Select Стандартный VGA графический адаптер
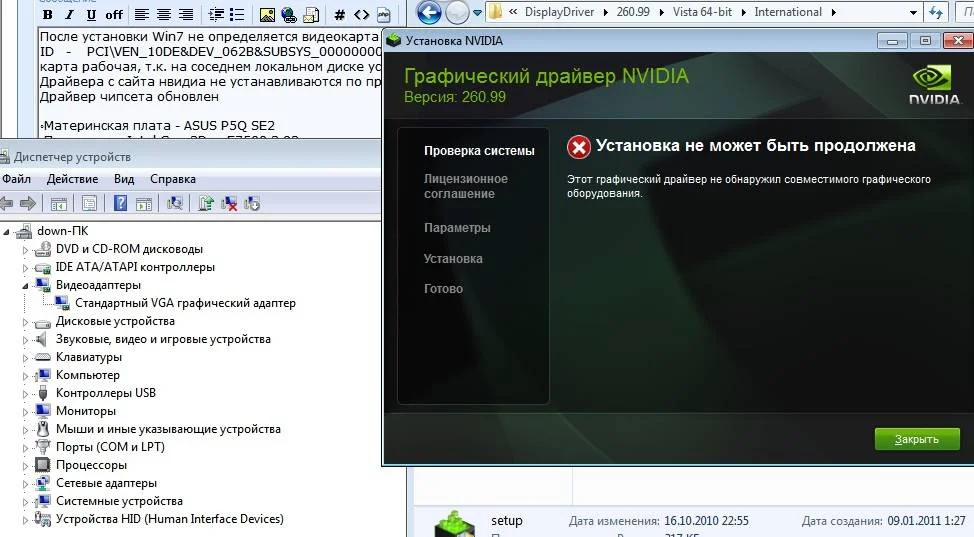Viewport: 974px width, 537px height. 185,303
